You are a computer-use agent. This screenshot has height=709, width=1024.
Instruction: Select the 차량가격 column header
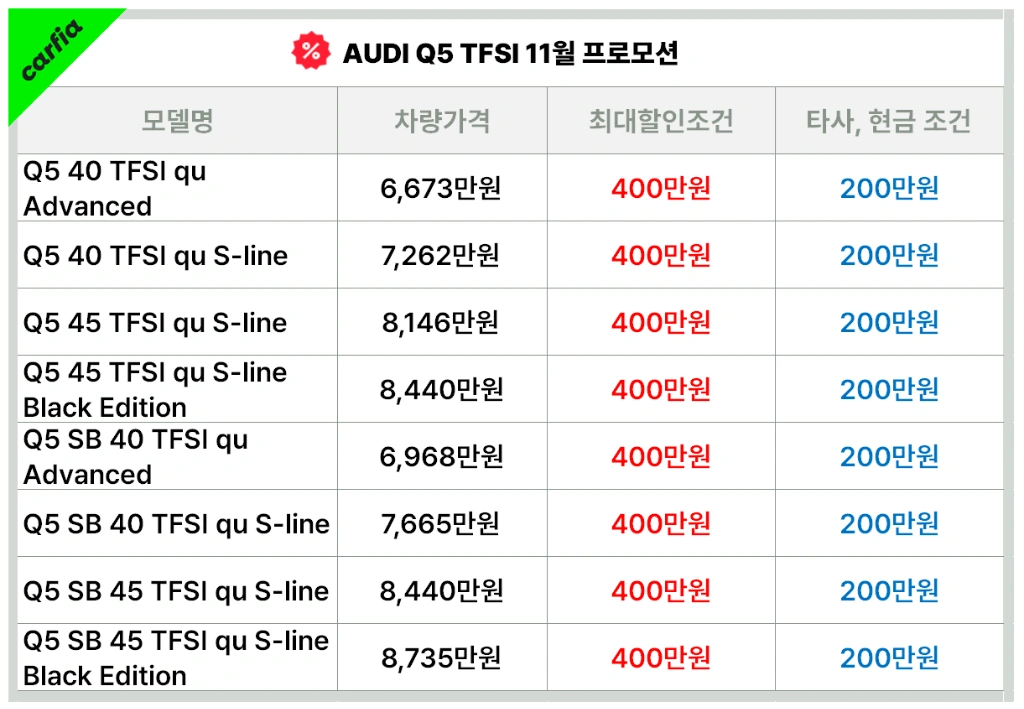(x=442, y=121)
